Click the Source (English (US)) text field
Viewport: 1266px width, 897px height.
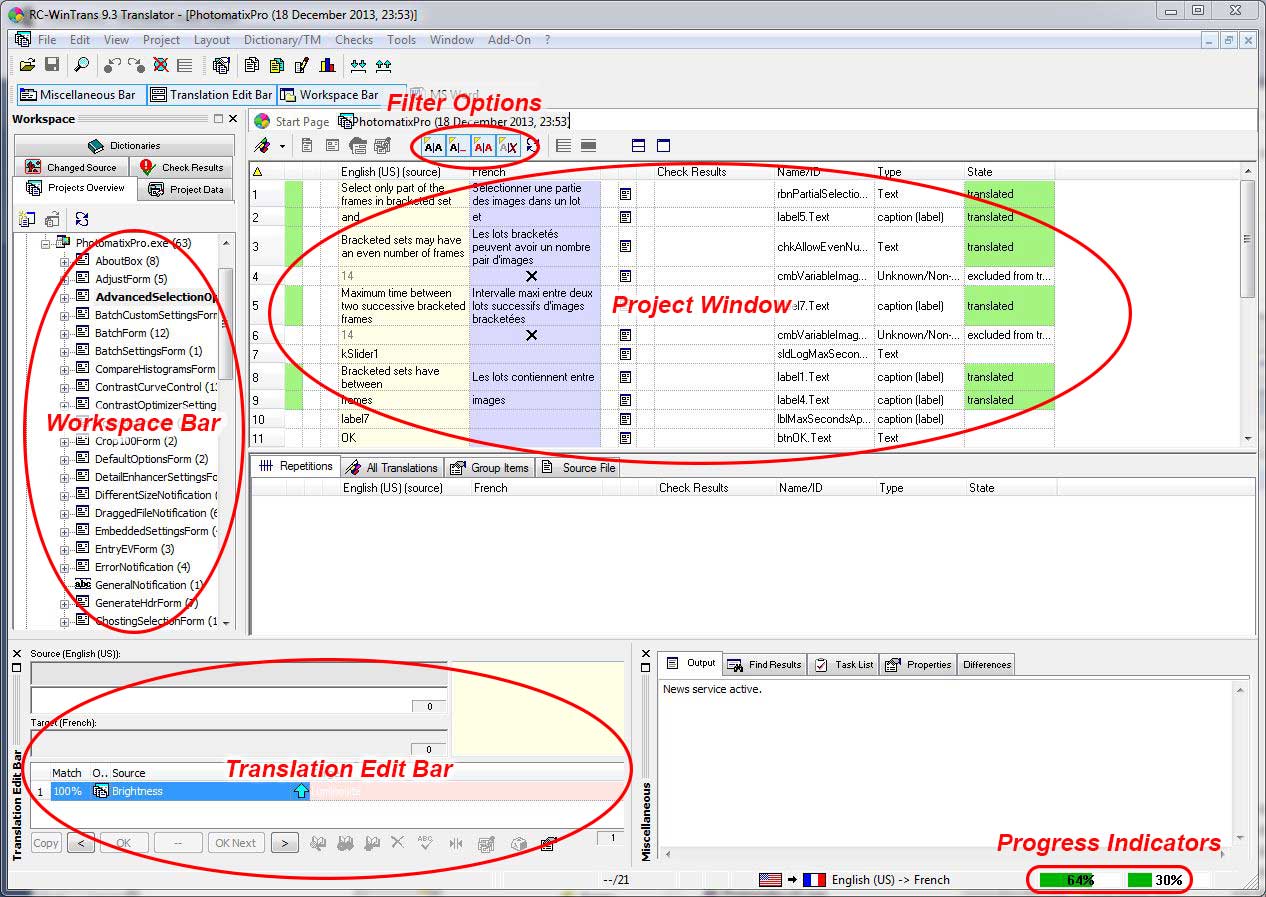point(239,699)
